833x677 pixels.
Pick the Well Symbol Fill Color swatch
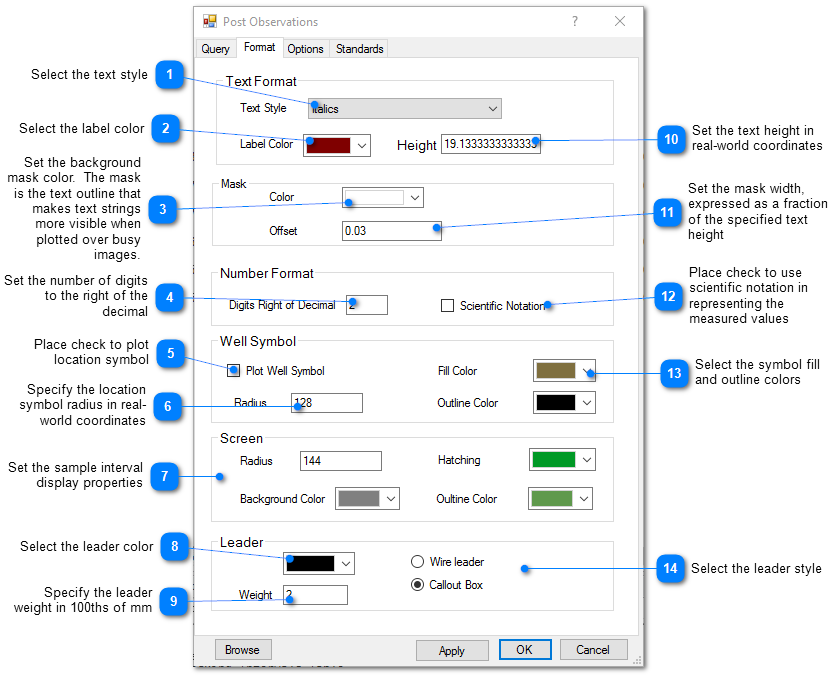(555, 371)
